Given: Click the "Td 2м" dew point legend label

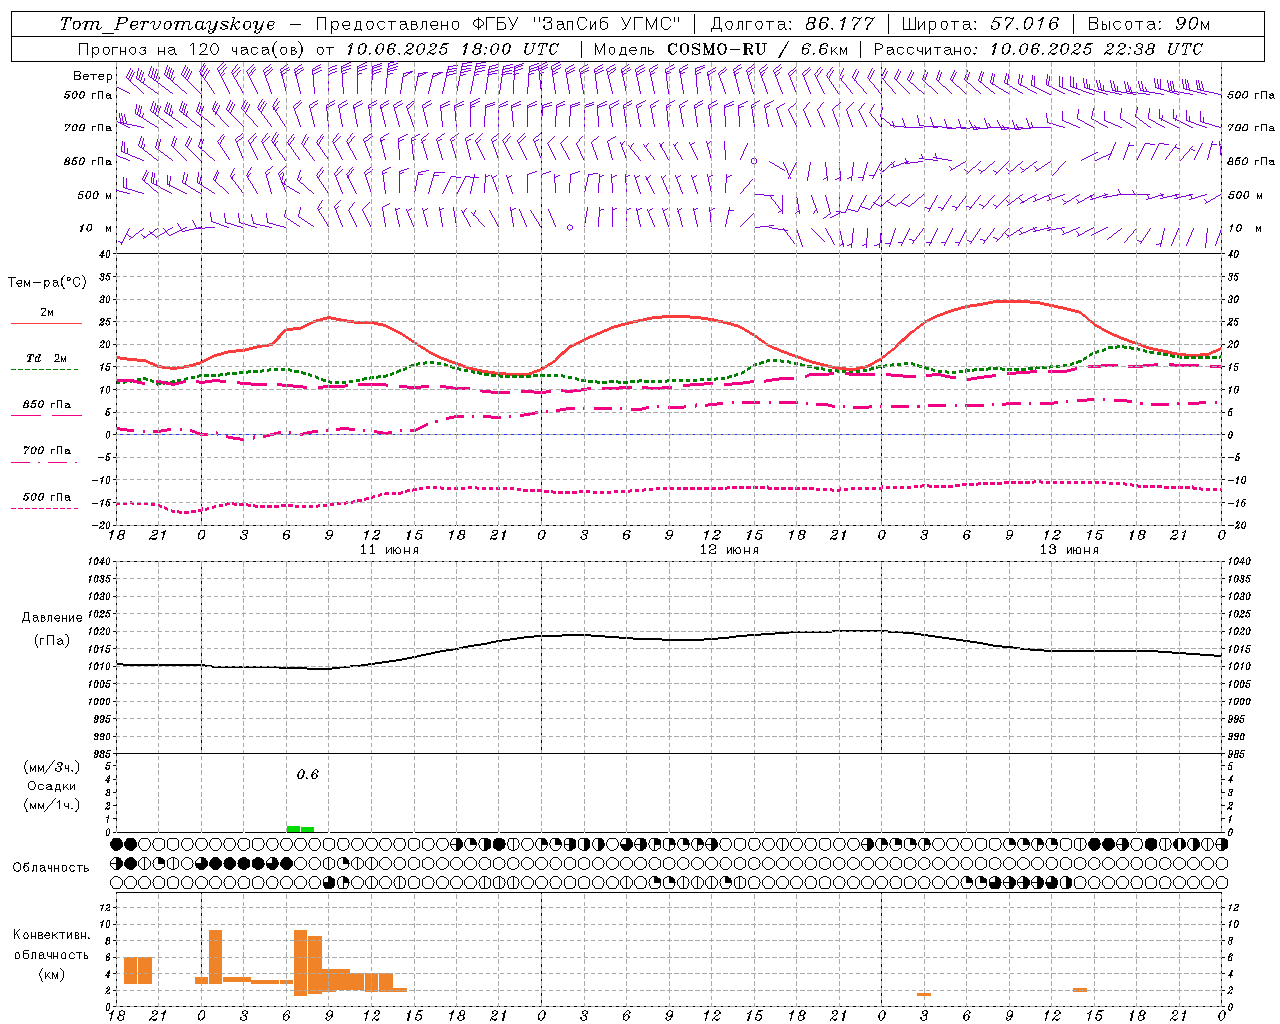Looking at the screenshot, I should pos(46,358).
